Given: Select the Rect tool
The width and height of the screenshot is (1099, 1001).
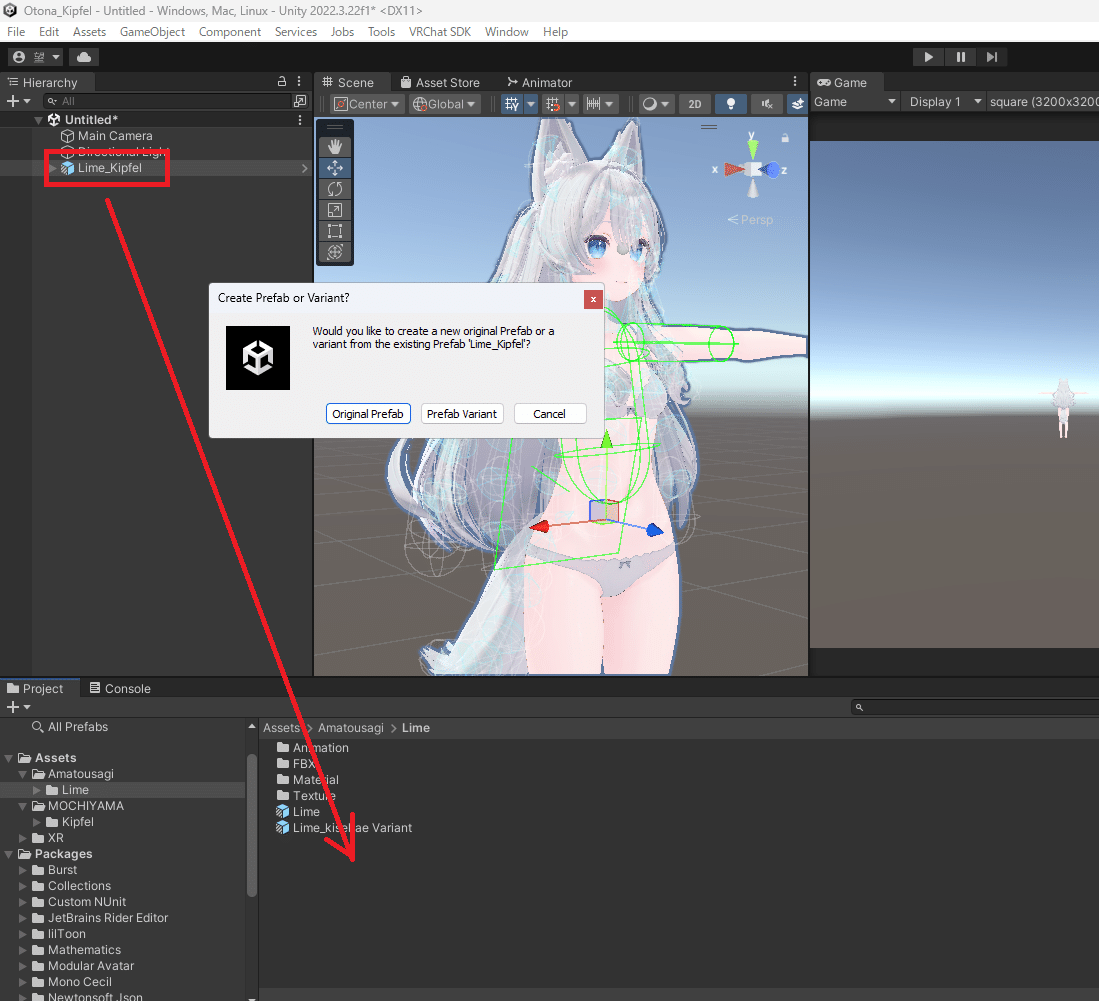Looking at the screenshot, I should point(335,230).
